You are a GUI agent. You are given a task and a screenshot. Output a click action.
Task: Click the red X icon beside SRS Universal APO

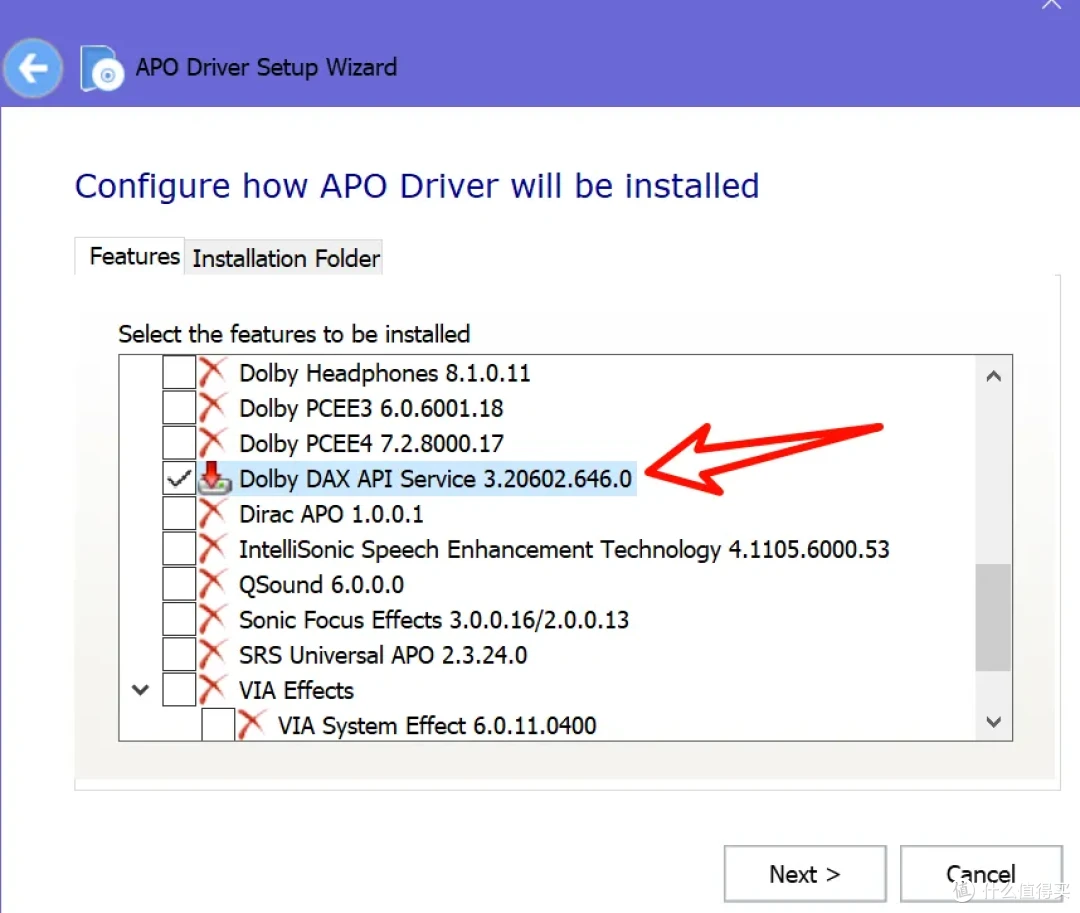pyautogui.click(x=214, y=654)
